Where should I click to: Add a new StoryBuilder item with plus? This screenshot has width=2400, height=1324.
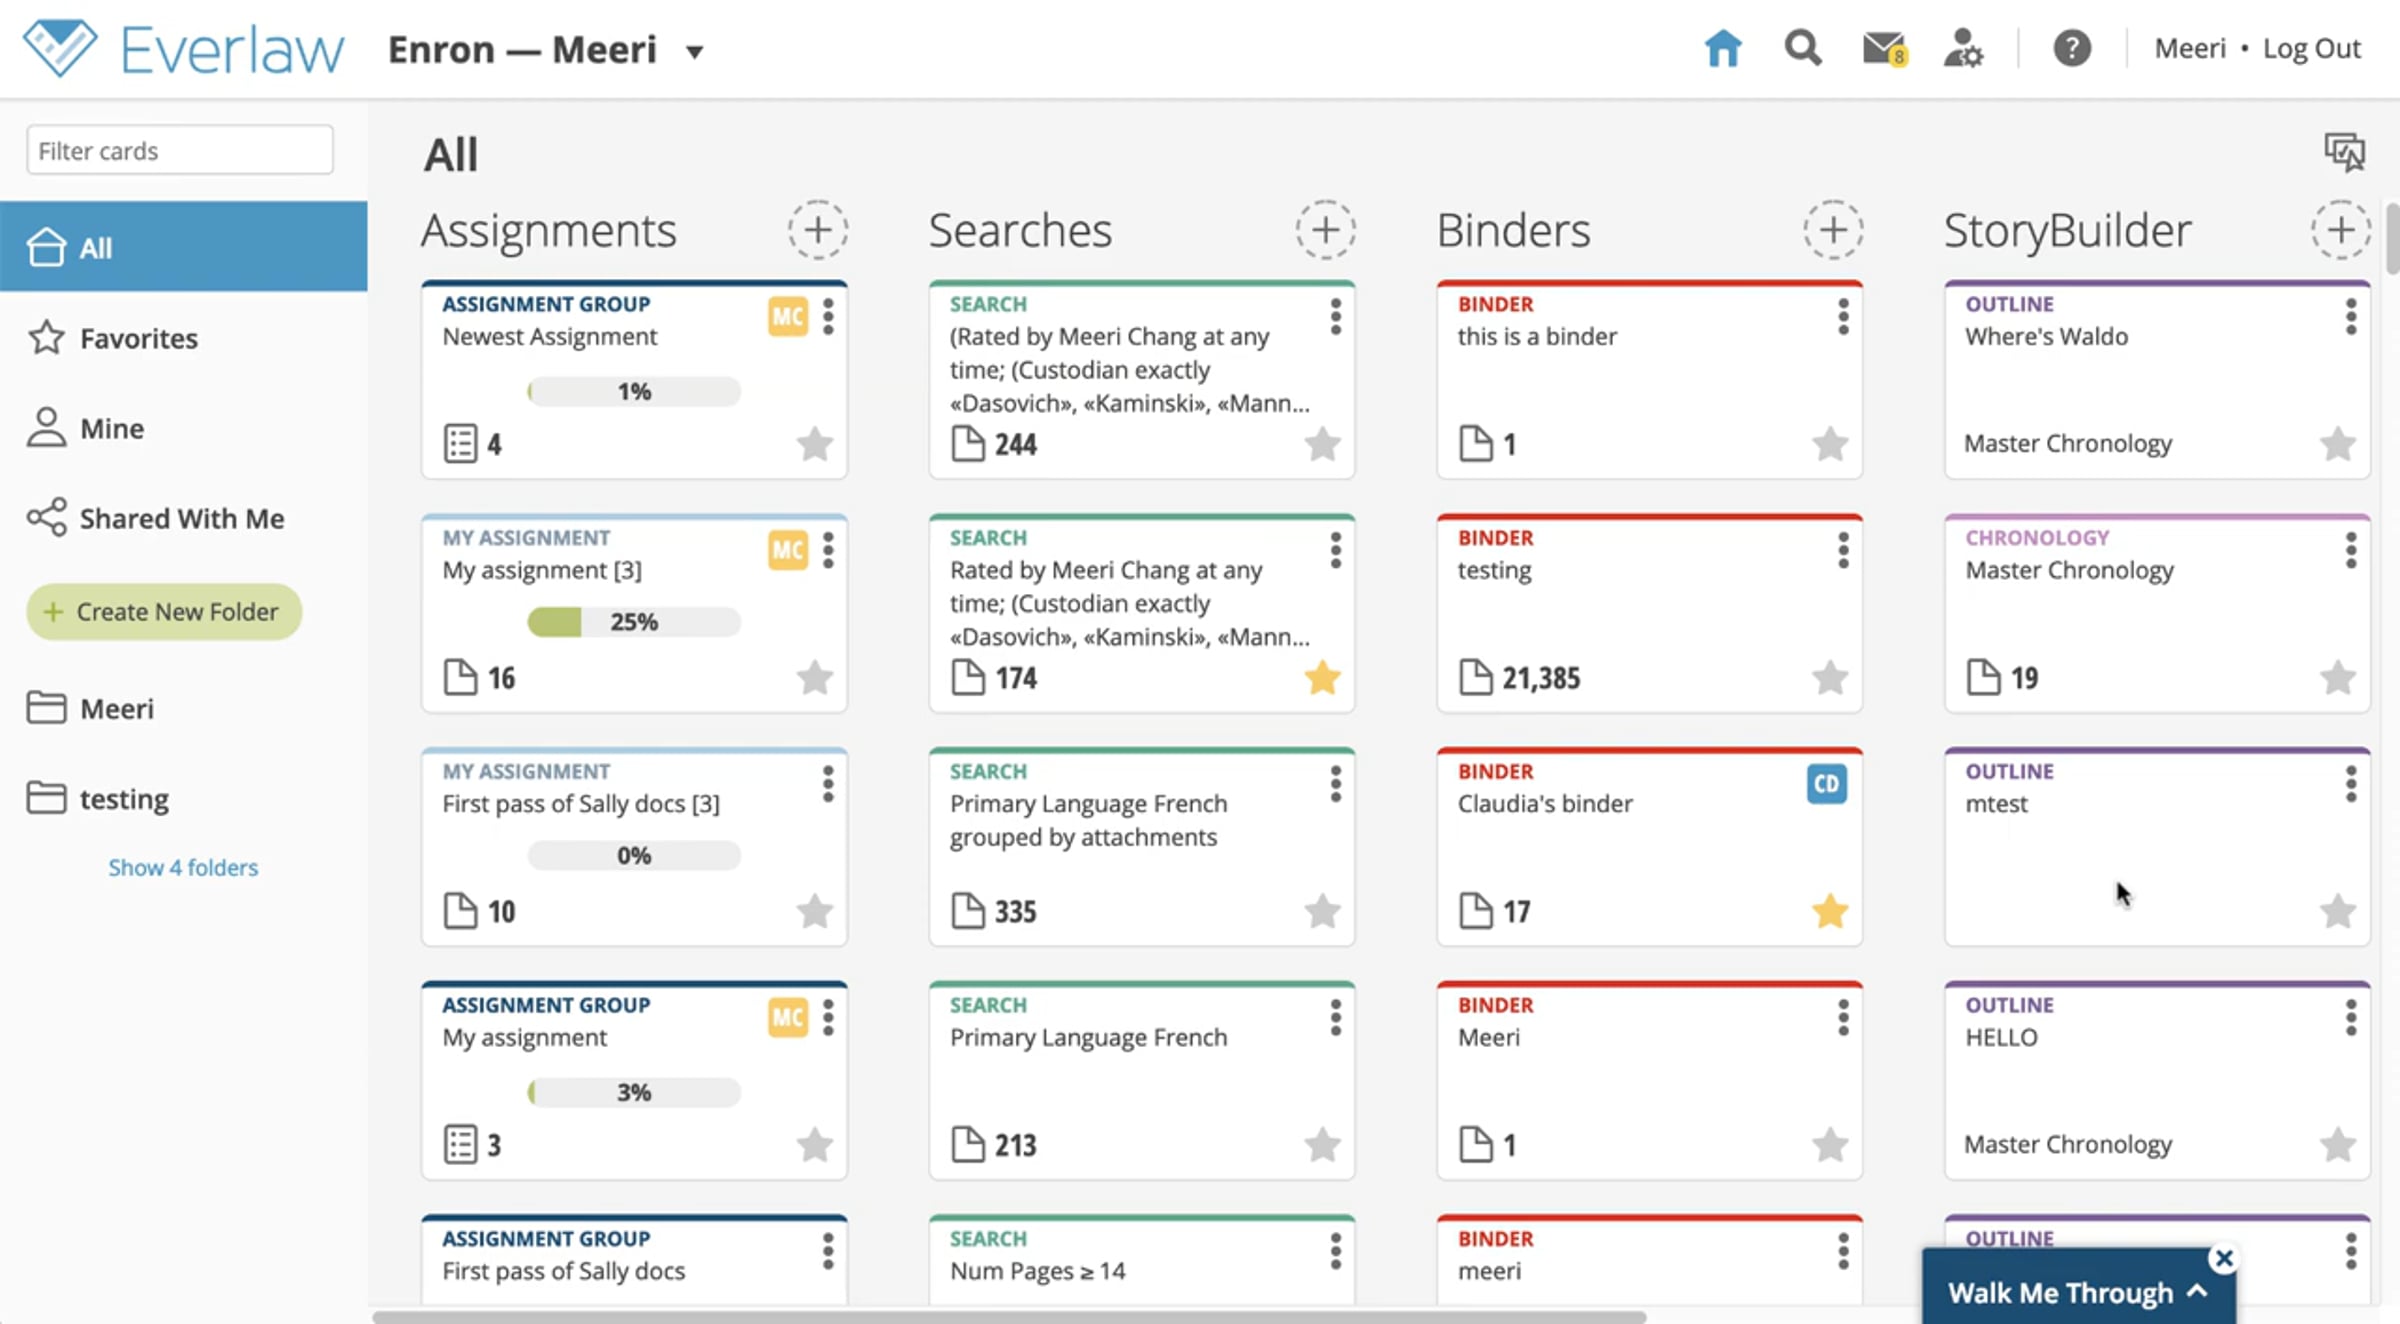tap(2340, 230)
